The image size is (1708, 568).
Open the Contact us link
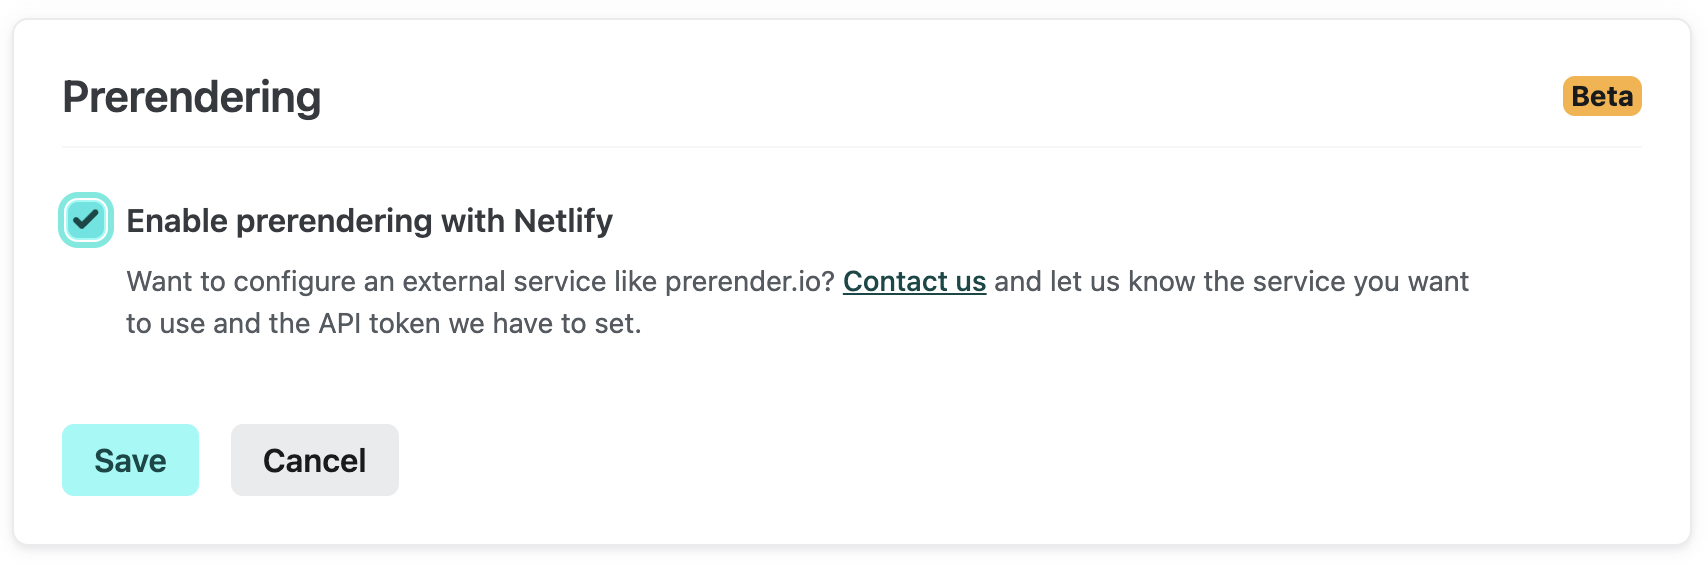point(914,282)
